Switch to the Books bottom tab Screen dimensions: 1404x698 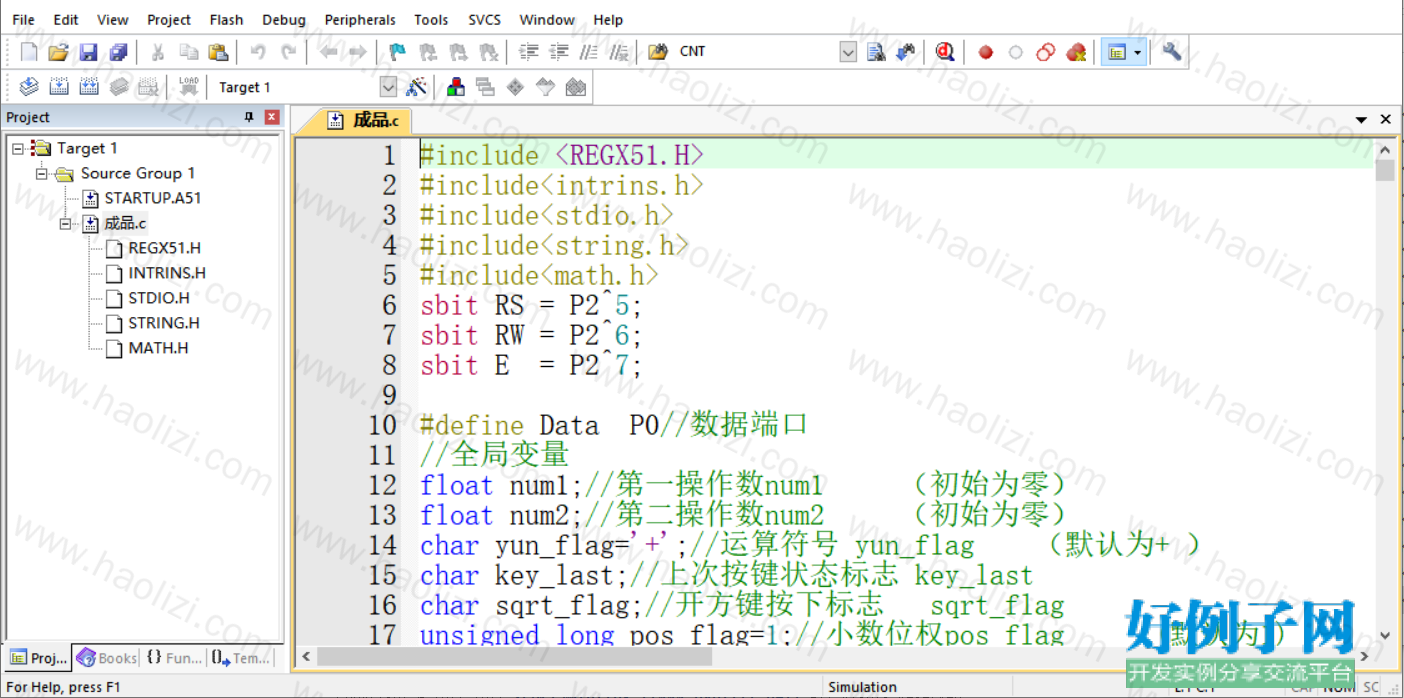click(107, 658)
